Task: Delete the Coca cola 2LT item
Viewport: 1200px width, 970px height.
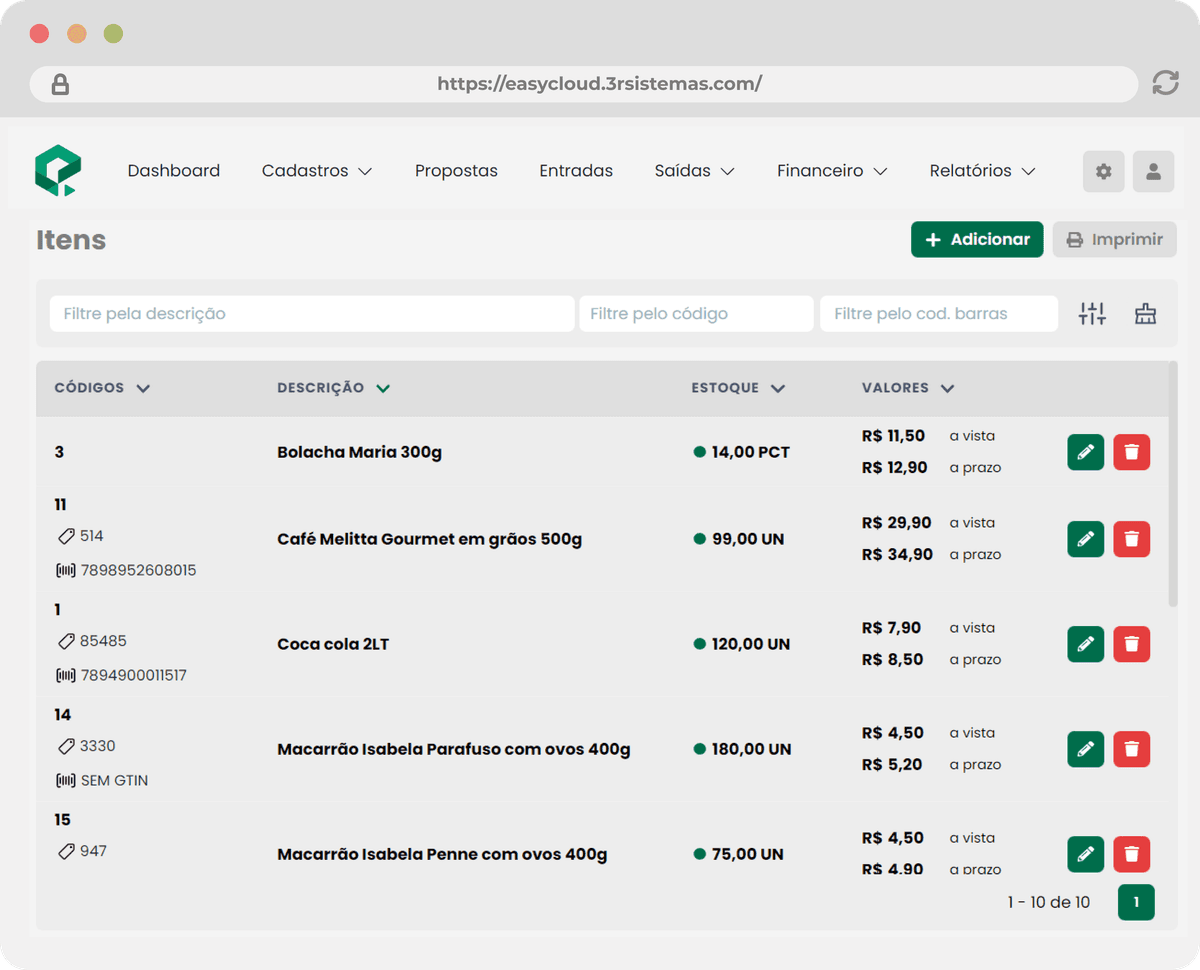Action: pyautogui.click(x=1132, y=644)
